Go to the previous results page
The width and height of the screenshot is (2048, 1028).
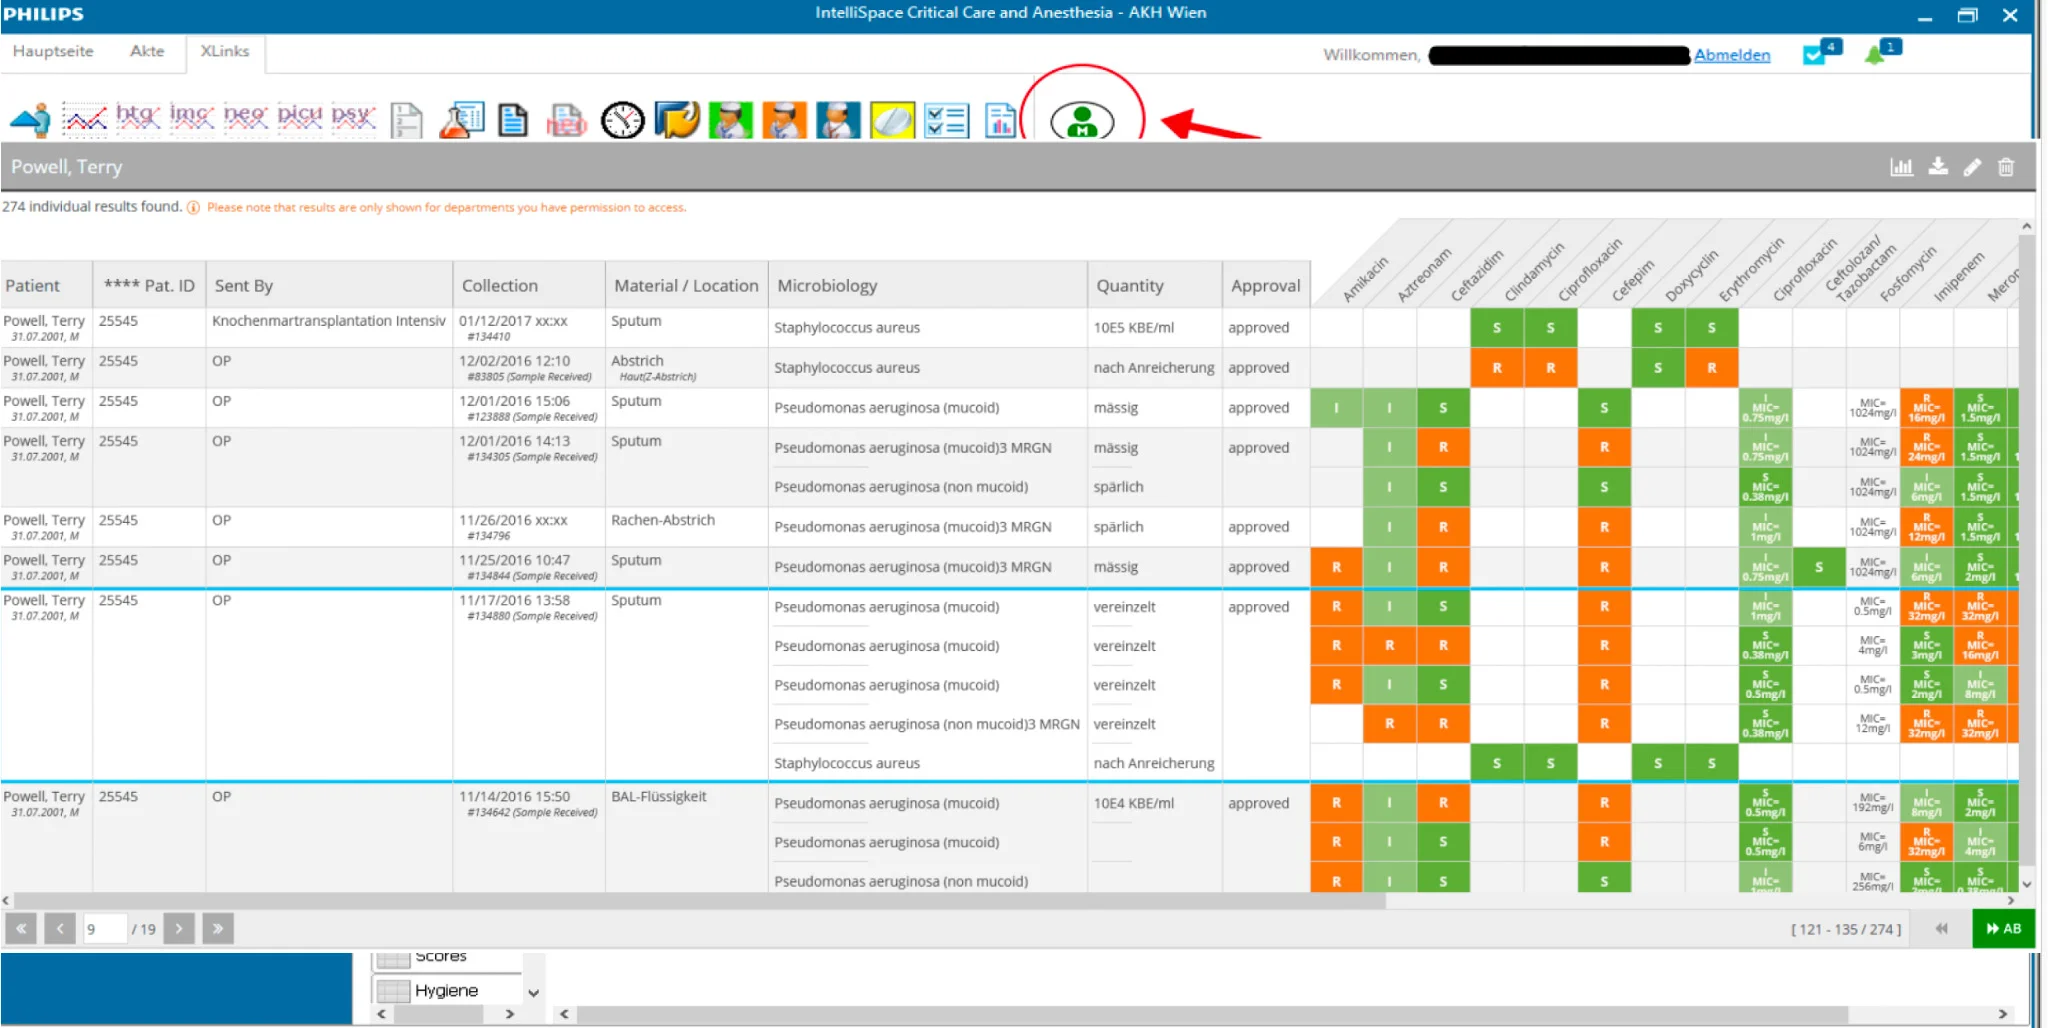click(x=60, y=929)
